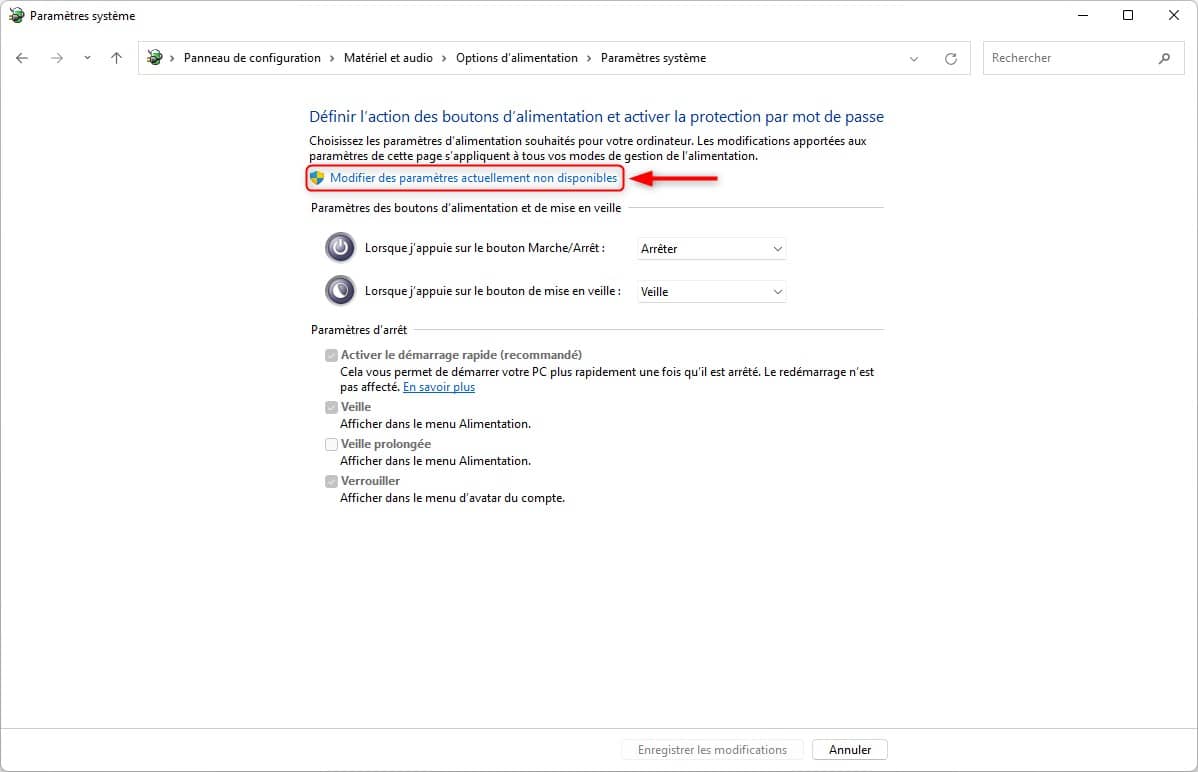The image size is (1198, 772).
Task: Open Matériel et audio breadcrumb
Action: [388, 58]
